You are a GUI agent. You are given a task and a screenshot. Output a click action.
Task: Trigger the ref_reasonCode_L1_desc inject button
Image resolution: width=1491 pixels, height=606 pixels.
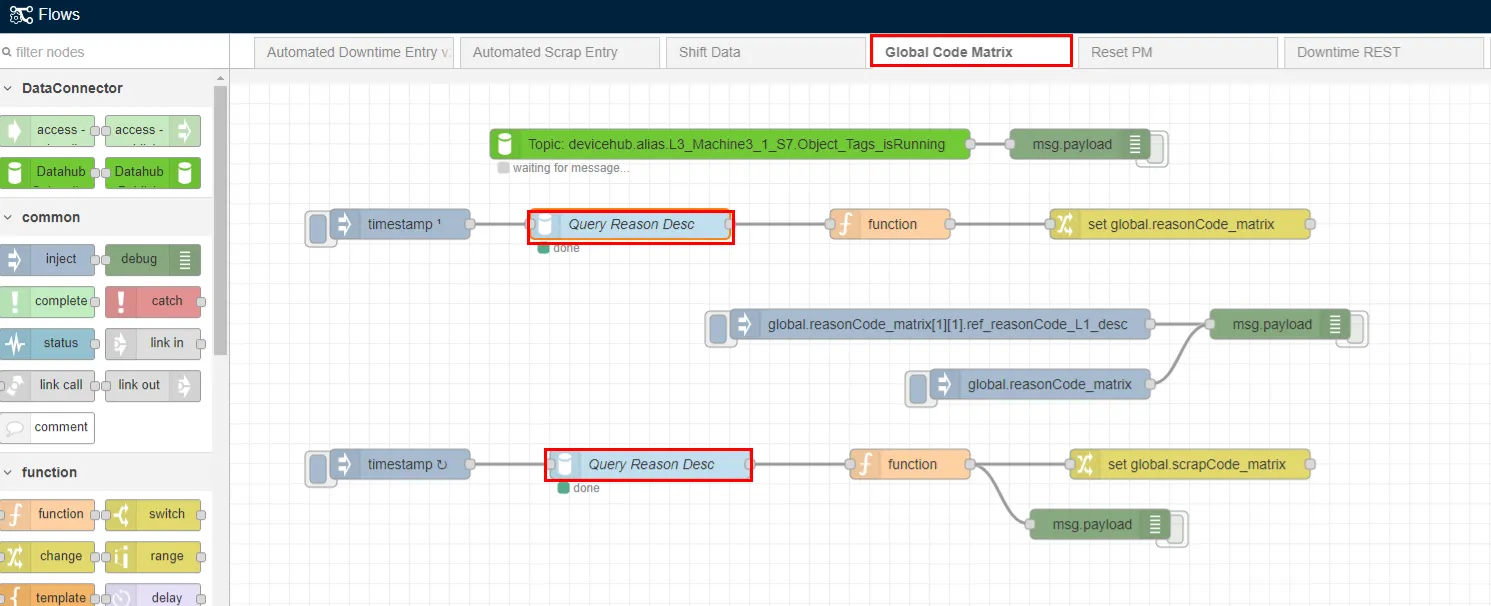pos(716,327)
